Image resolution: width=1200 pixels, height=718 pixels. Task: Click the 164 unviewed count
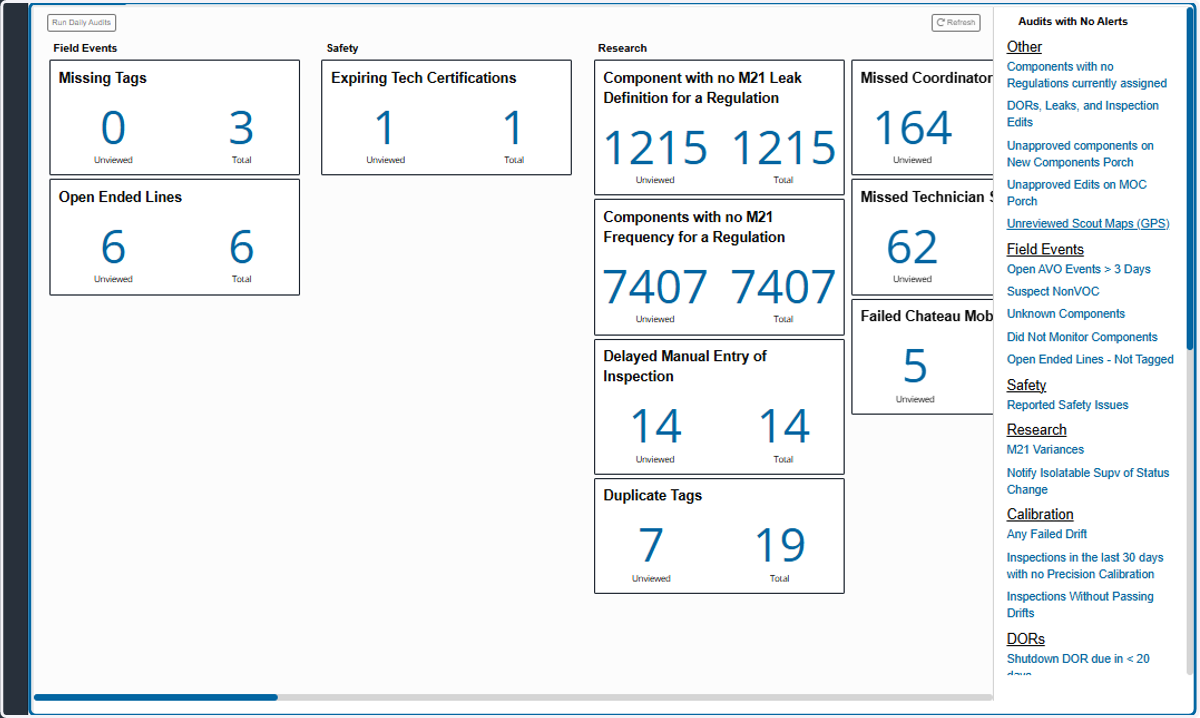tap(913, 129)
